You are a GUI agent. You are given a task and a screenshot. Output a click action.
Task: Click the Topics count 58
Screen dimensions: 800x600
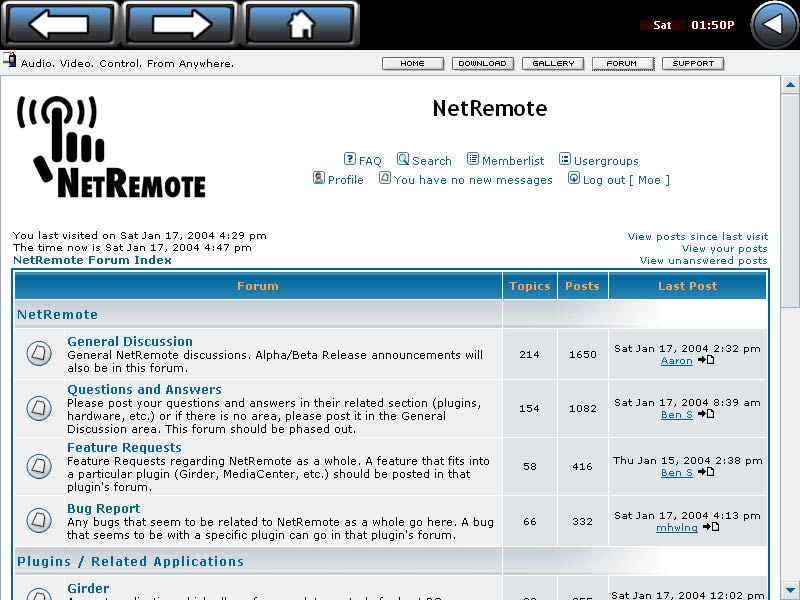point(530,466)
